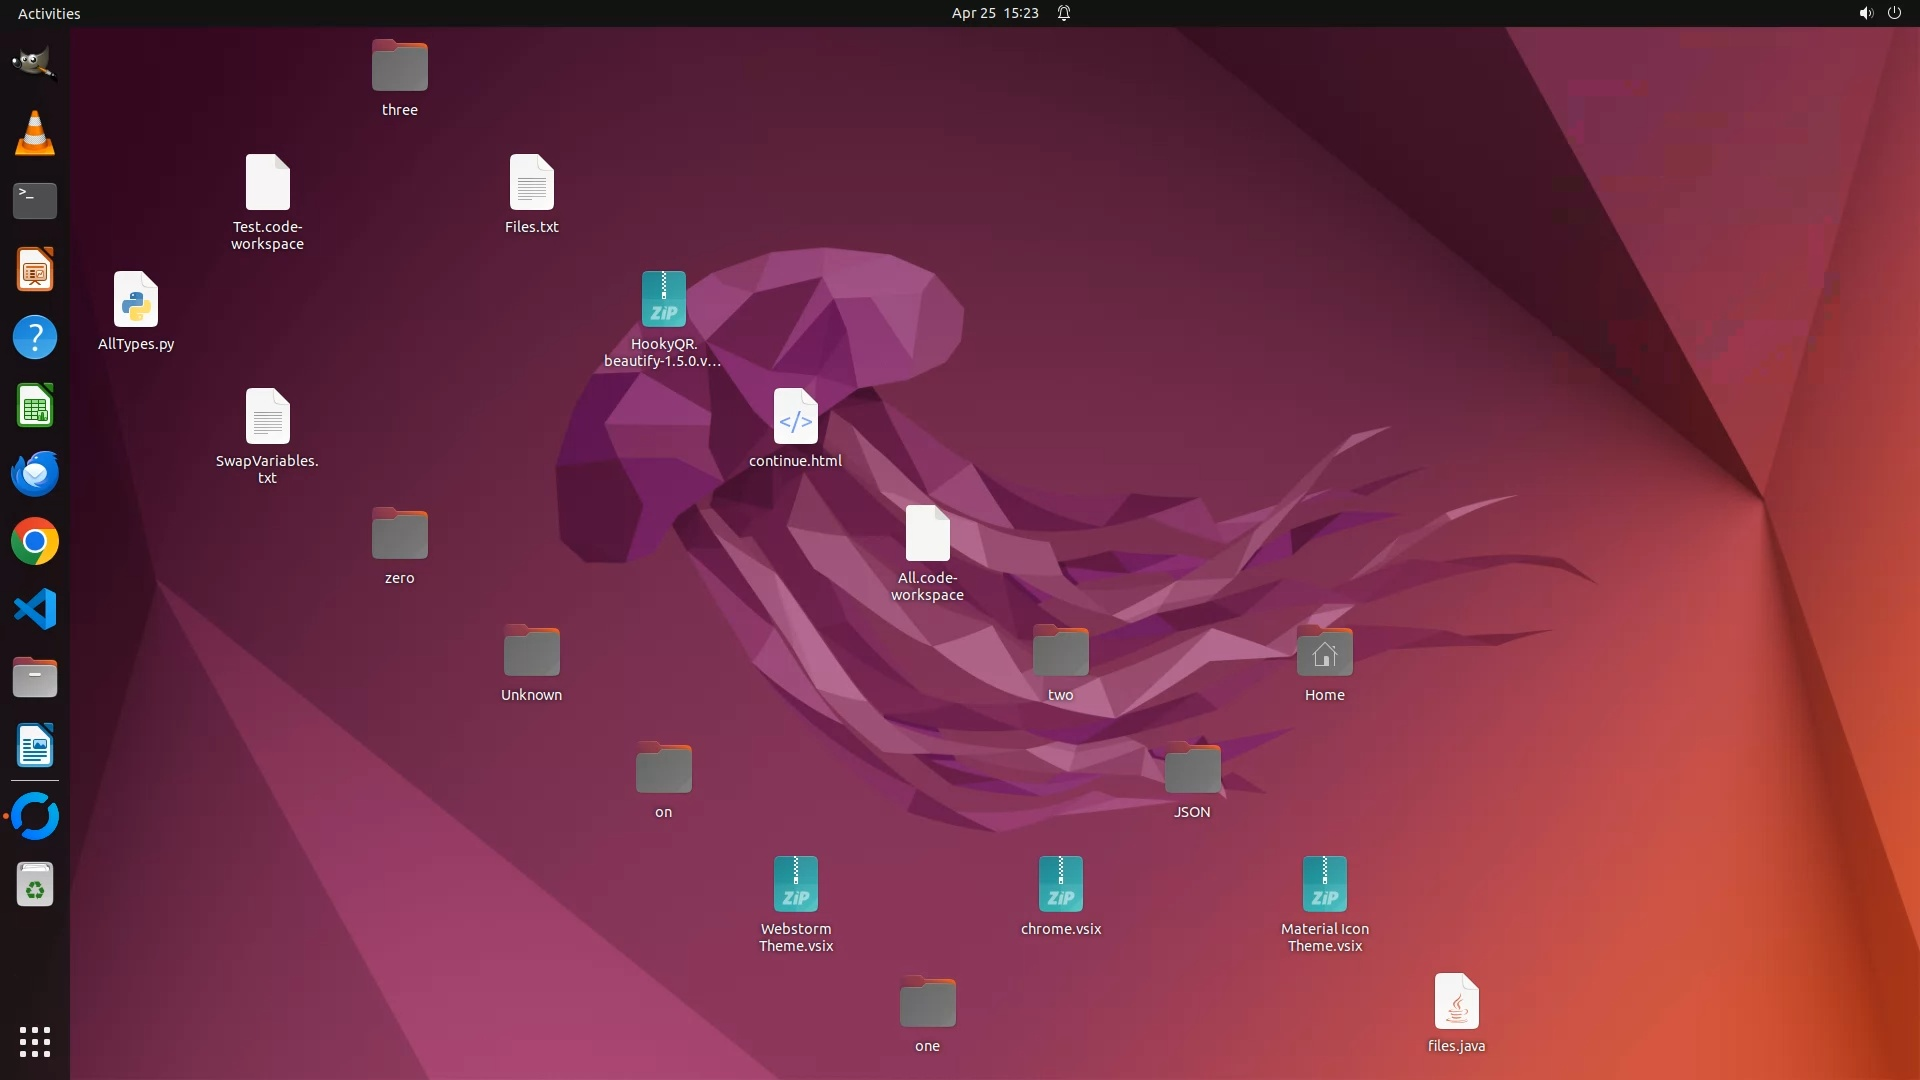Launch VLC media player from dock

(x=34, y=133)
